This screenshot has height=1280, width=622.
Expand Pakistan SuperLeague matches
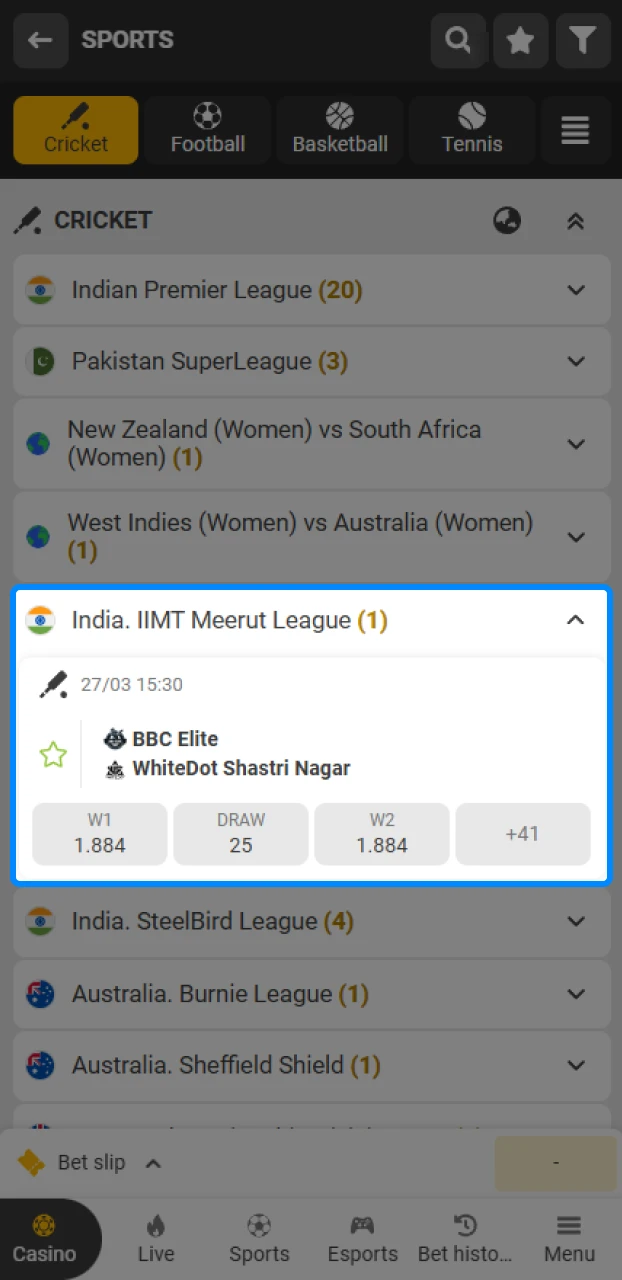pyautogui.click(x=575, y=362)
